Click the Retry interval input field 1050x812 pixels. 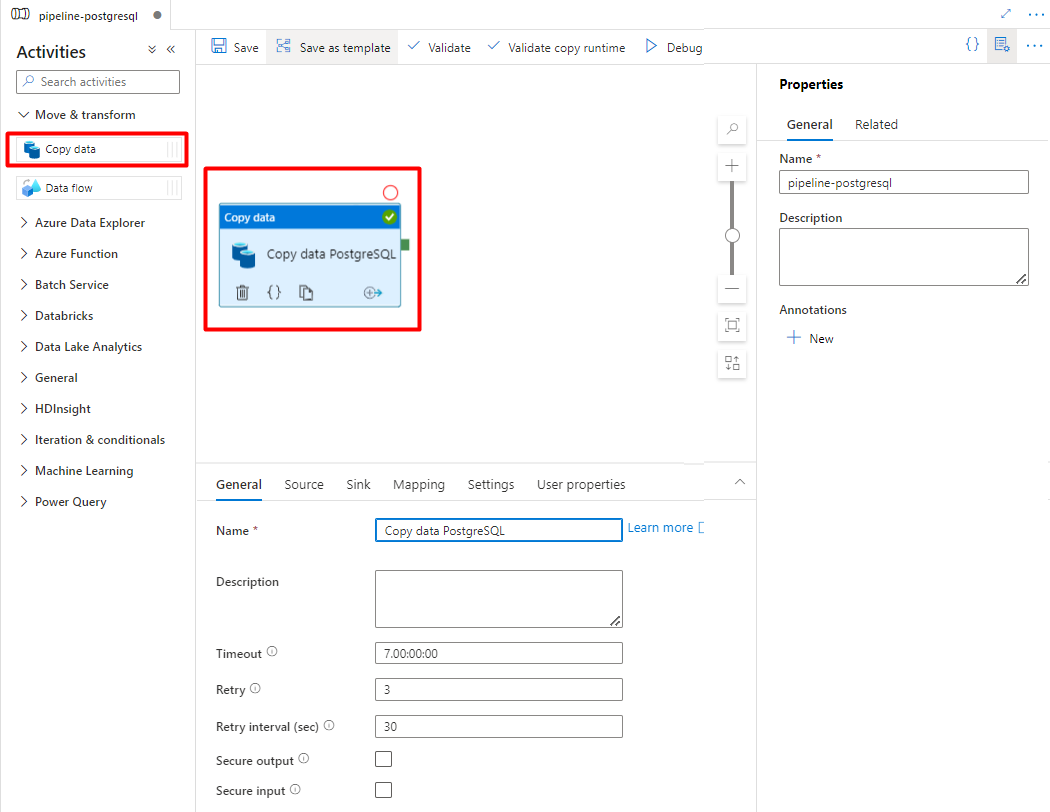click(498, 726)
